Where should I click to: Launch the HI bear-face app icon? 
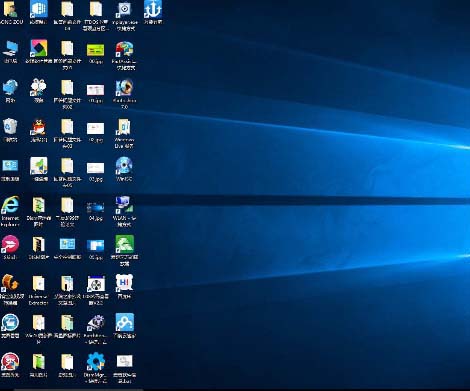click(124, 283)
